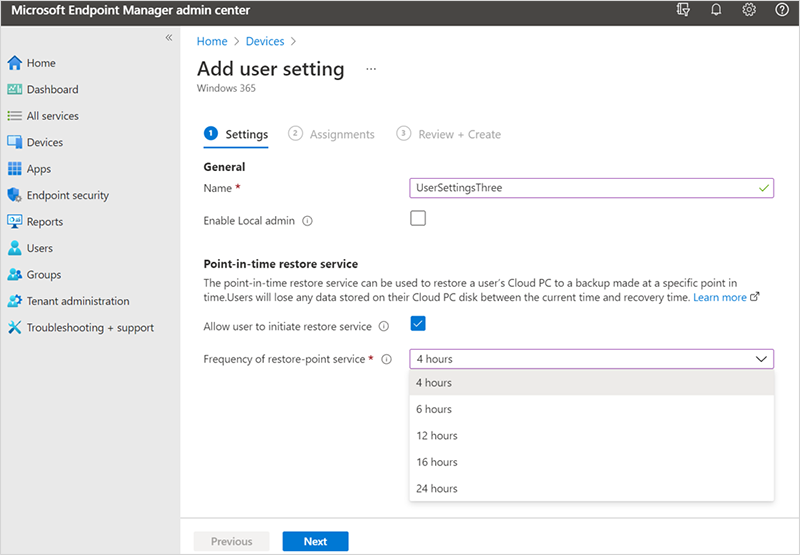The image size is (800, 555).
Task: Open the settings gear icon
Action: (749, 10)
